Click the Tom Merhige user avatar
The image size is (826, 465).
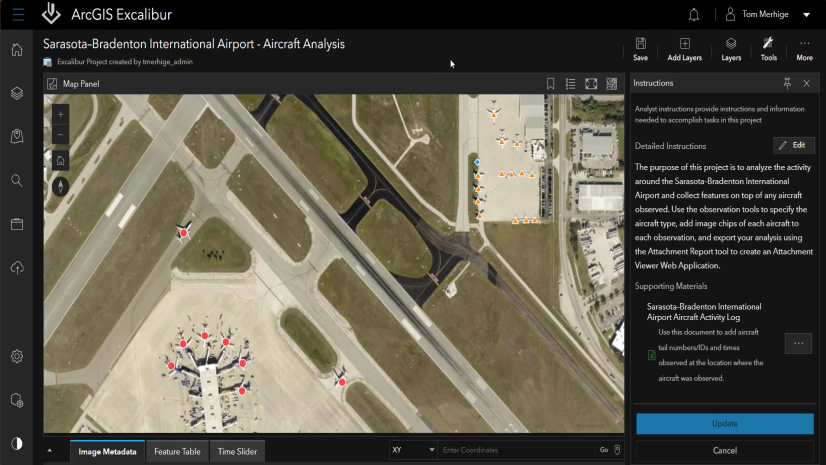point(730,14)
